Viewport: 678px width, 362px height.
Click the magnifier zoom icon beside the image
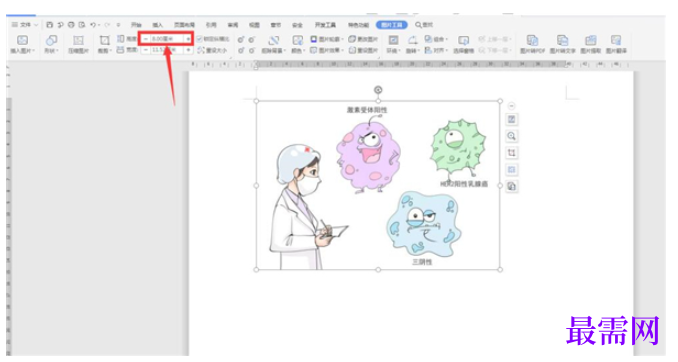tap(512, 136)
